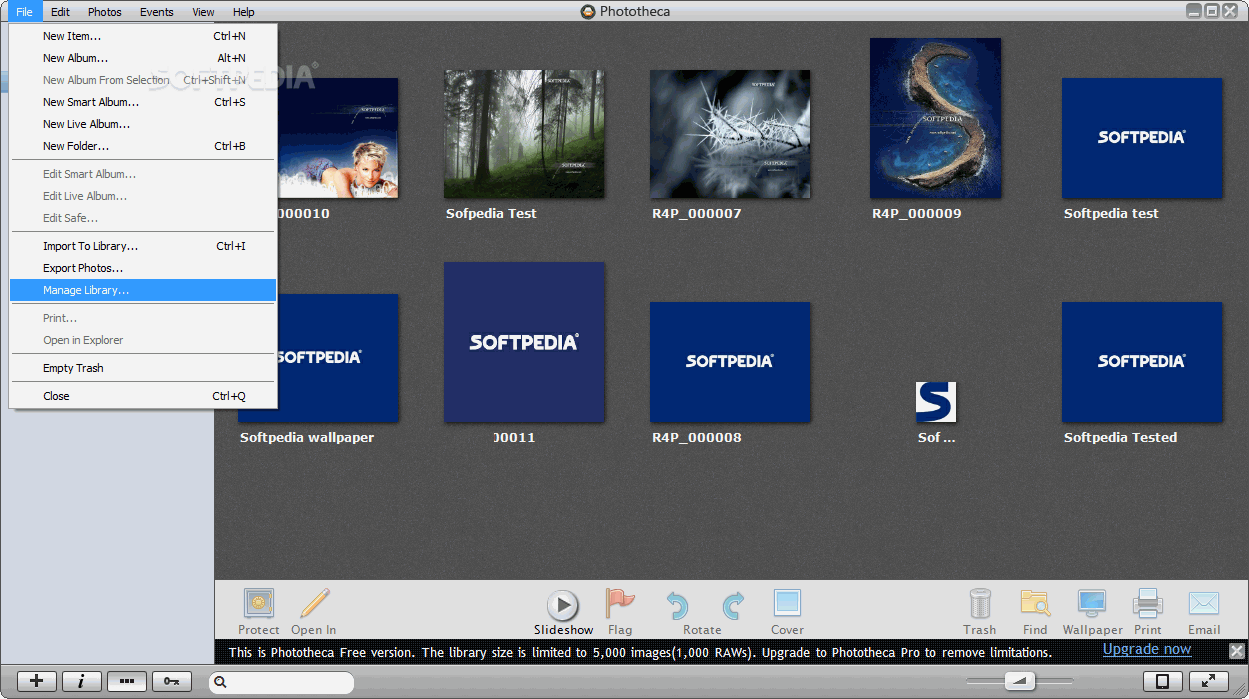
Task: Click the three-dots options button
Action: (x=127, y=681)
